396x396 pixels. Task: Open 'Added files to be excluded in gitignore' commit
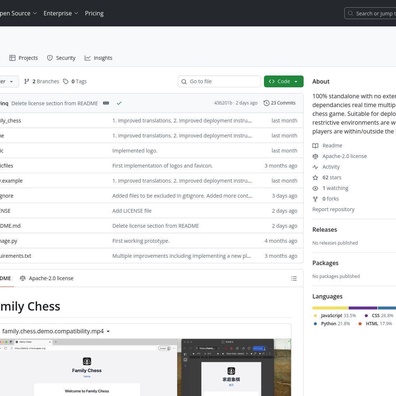182,196
